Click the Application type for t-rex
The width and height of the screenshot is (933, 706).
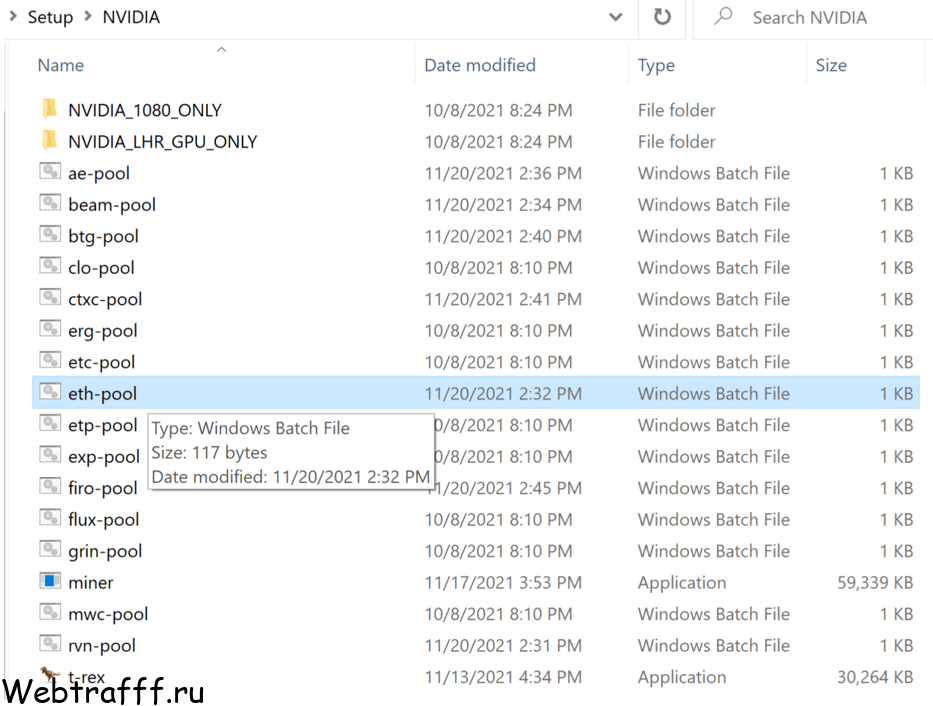tap(682, 677)
